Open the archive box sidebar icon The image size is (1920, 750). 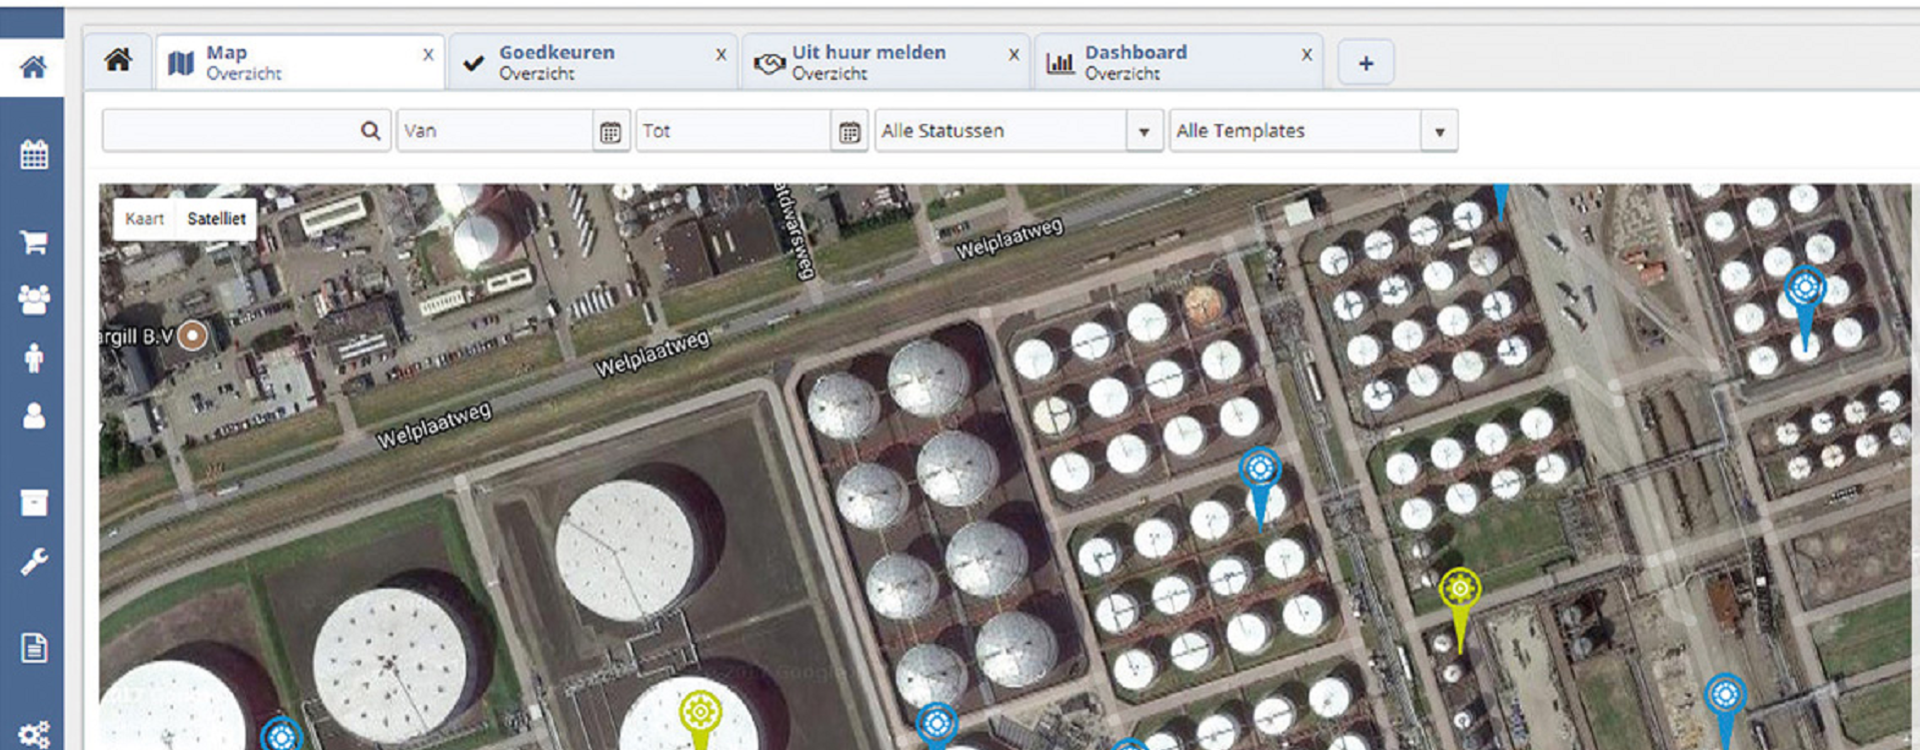(34, 502)
